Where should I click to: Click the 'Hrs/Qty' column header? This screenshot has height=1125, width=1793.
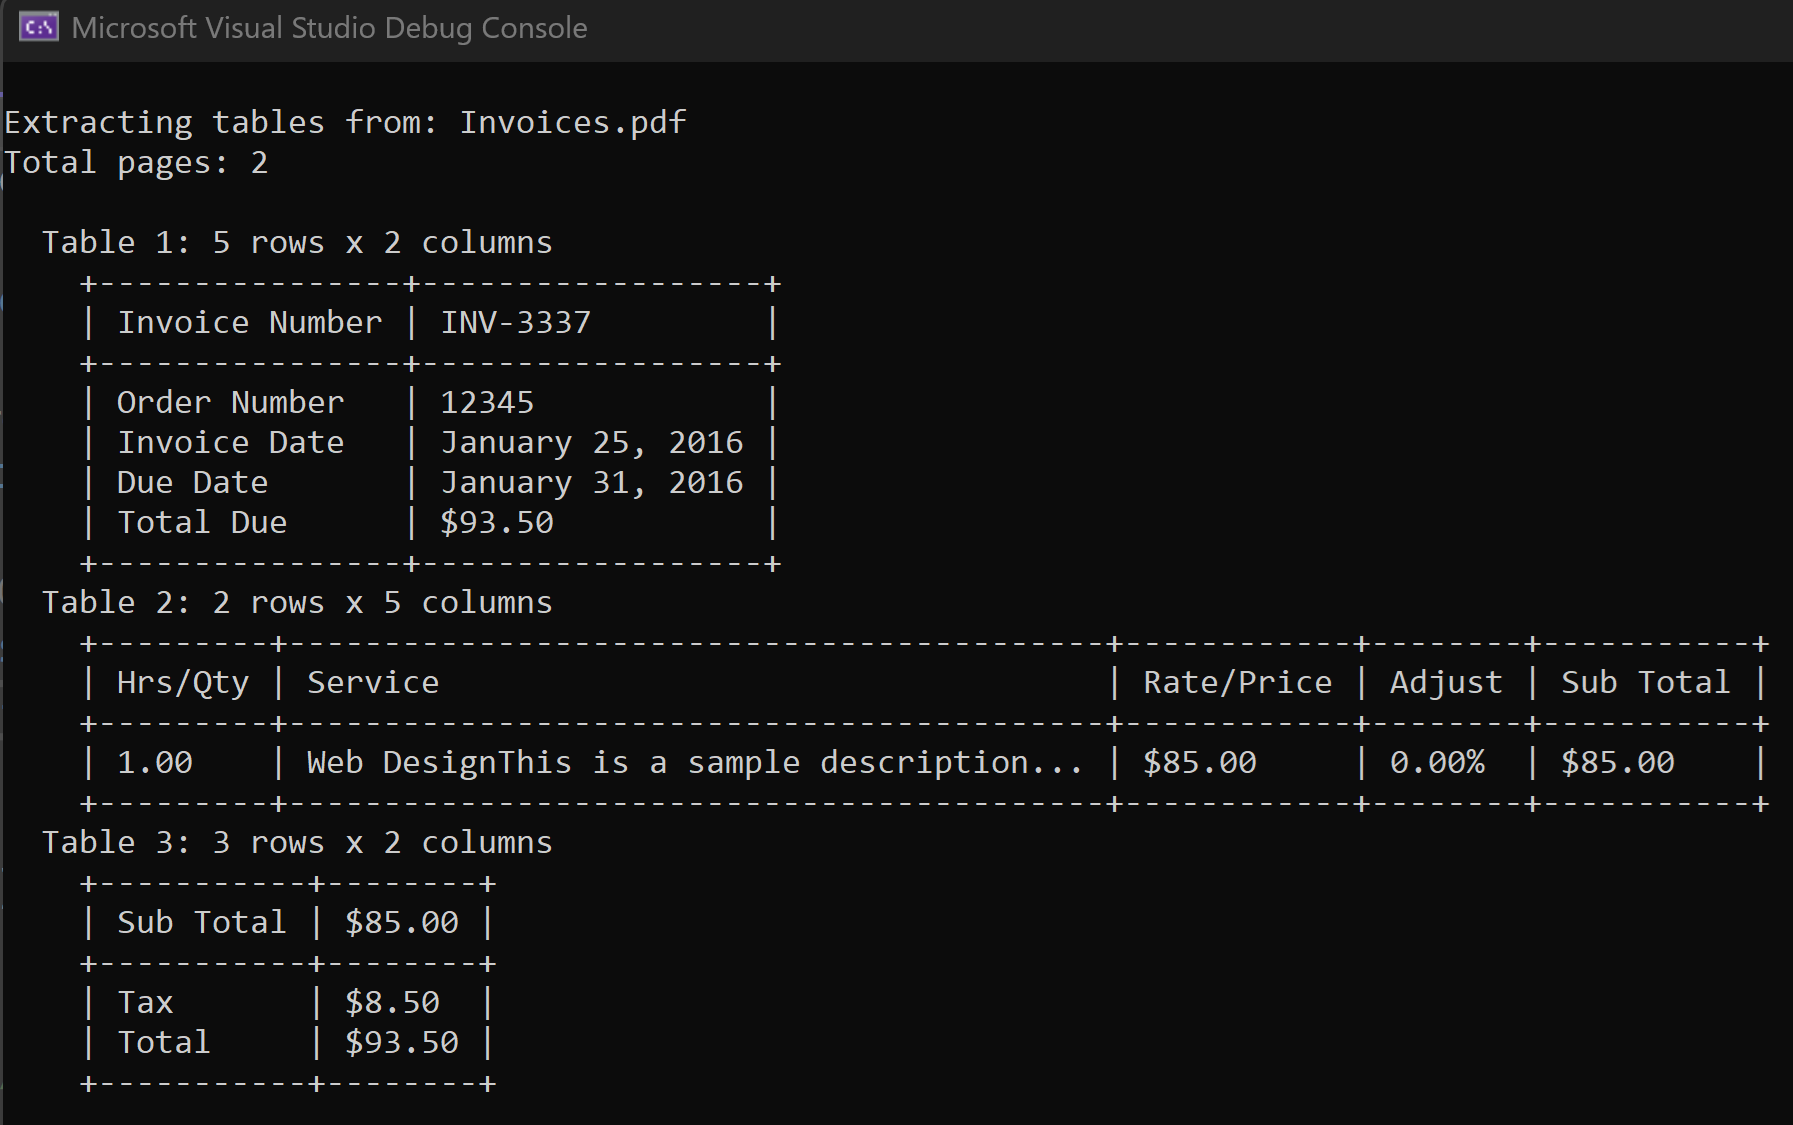point(183,682)
